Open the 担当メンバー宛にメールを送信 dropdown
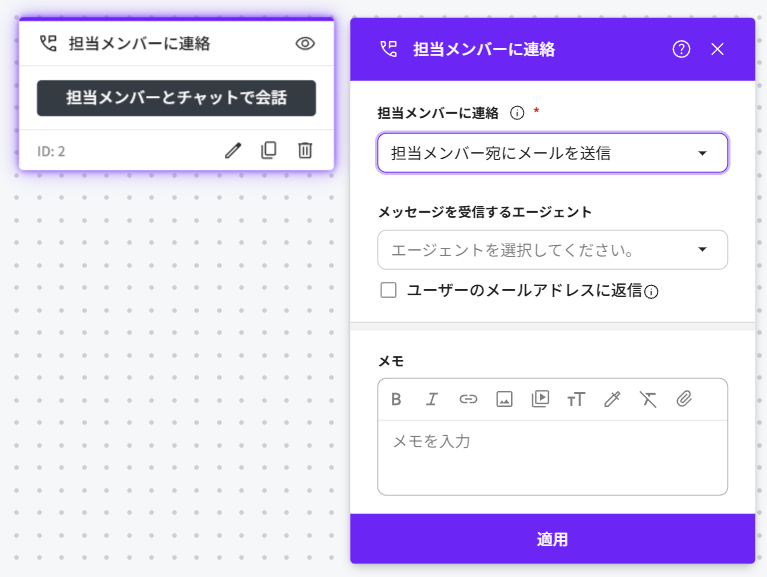 pyautogui.click(x=552, y=153)
